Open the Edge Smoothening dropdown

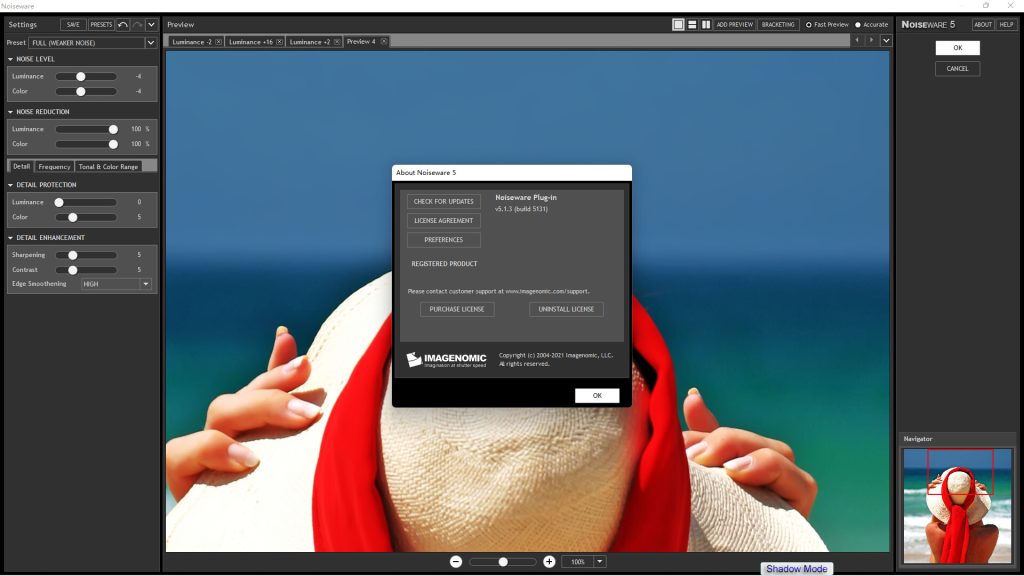pyautogui.click(x=145, y=284)
